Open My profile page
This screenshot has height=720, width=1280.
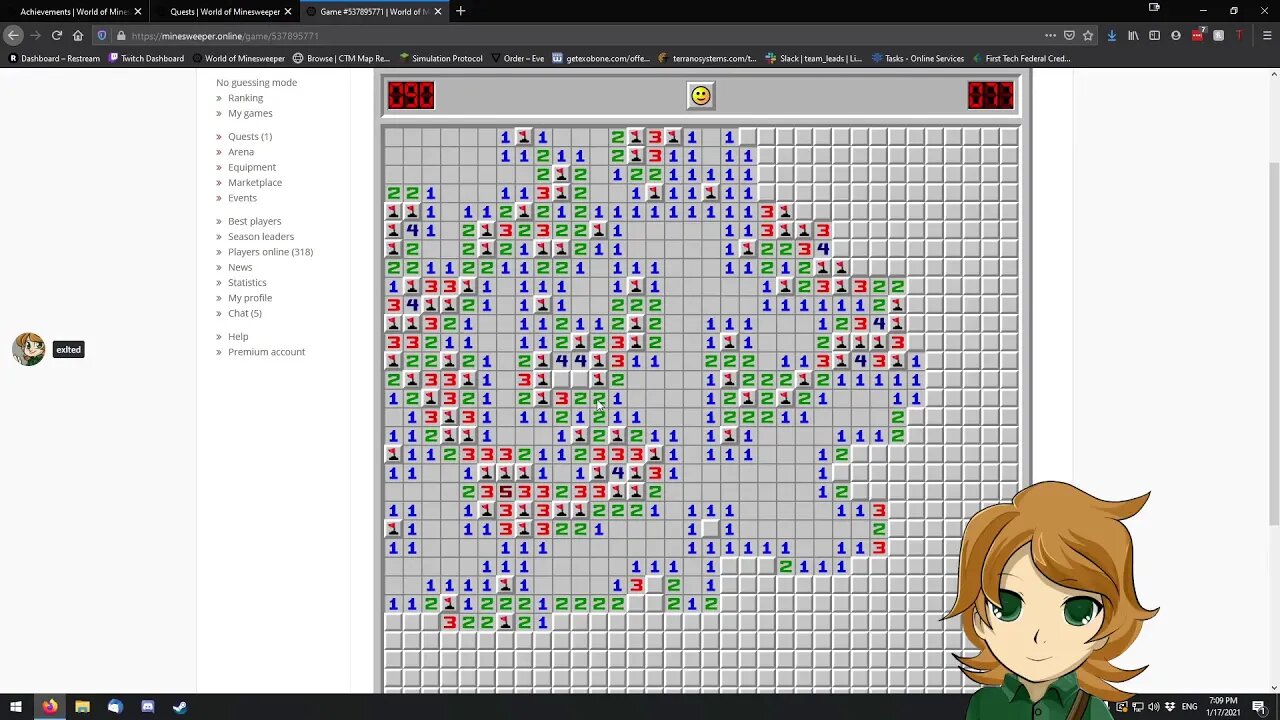point(250,298)
